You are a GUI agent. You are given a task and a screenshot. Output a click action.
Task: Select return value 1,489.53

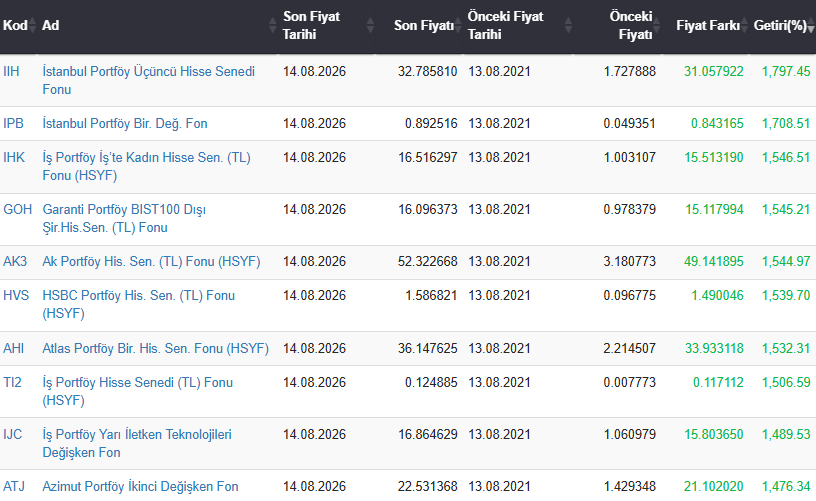point(786,434)
